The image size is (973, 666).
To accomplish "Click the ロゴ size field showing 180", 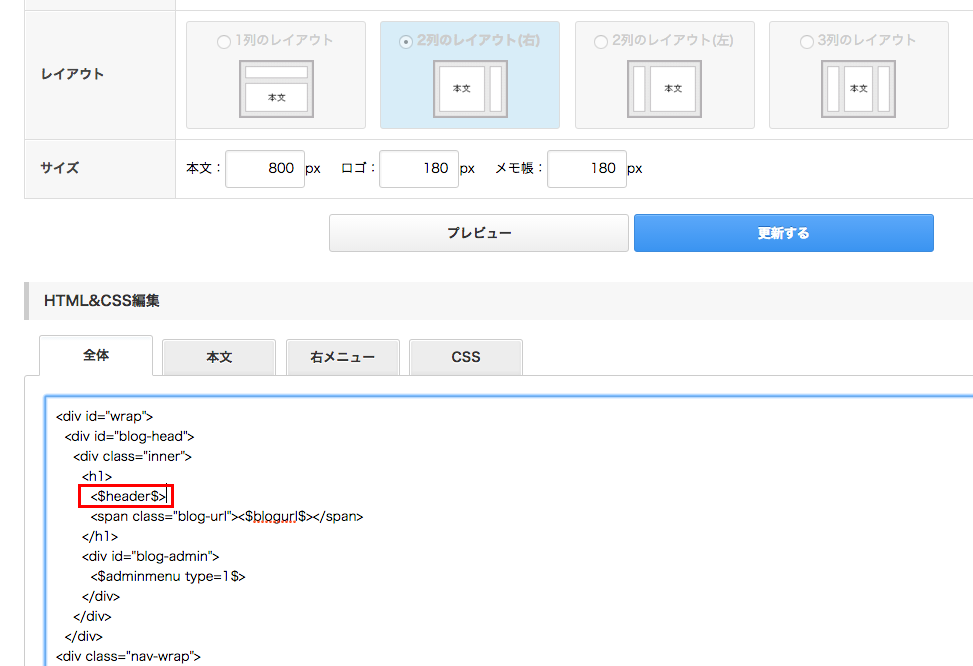I will pyautogui.click(x=419, y=168).
